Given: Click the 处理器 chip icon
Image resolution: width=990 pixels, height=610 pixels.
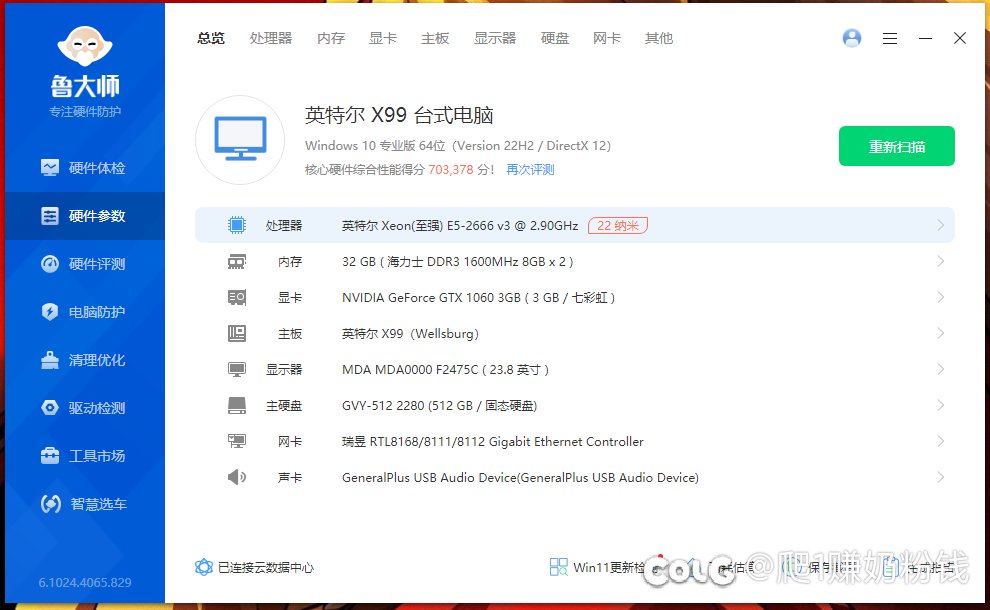Looking at the screenshot, I should [237, 225].
